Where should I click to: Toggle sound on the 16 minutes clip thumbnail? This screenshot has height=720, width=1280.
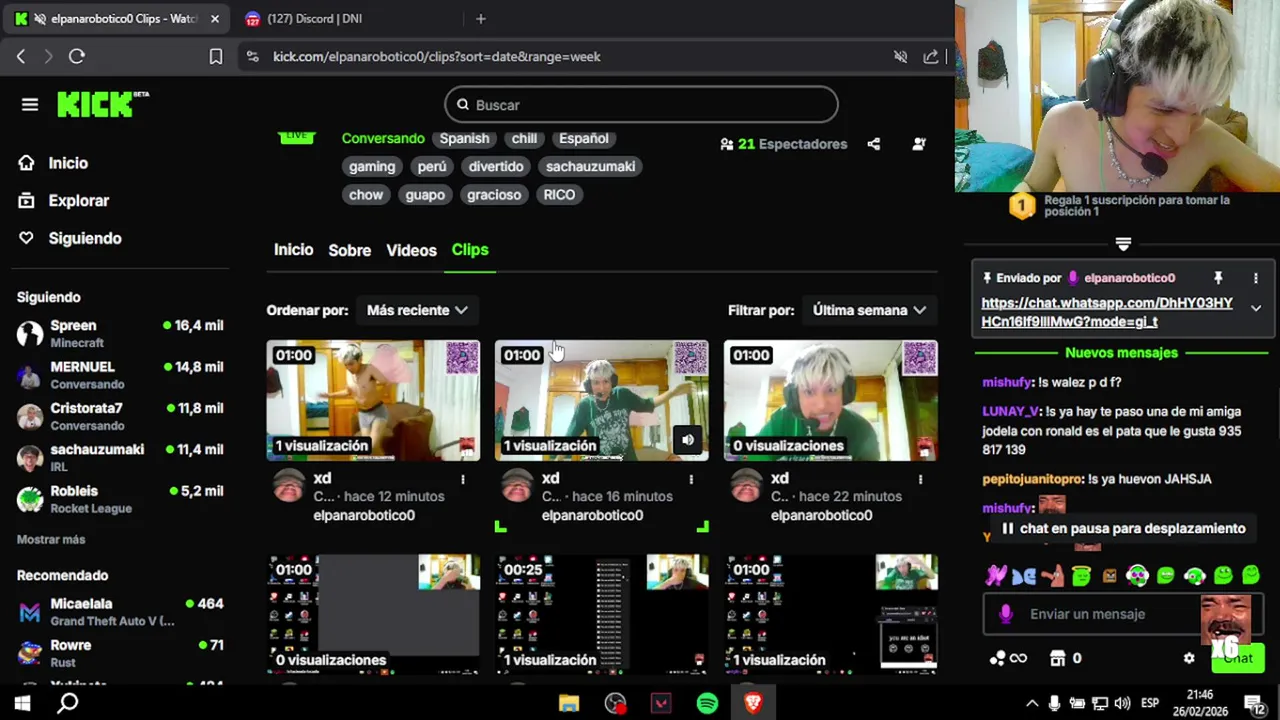pyautogui.click(x=688, y=440)
